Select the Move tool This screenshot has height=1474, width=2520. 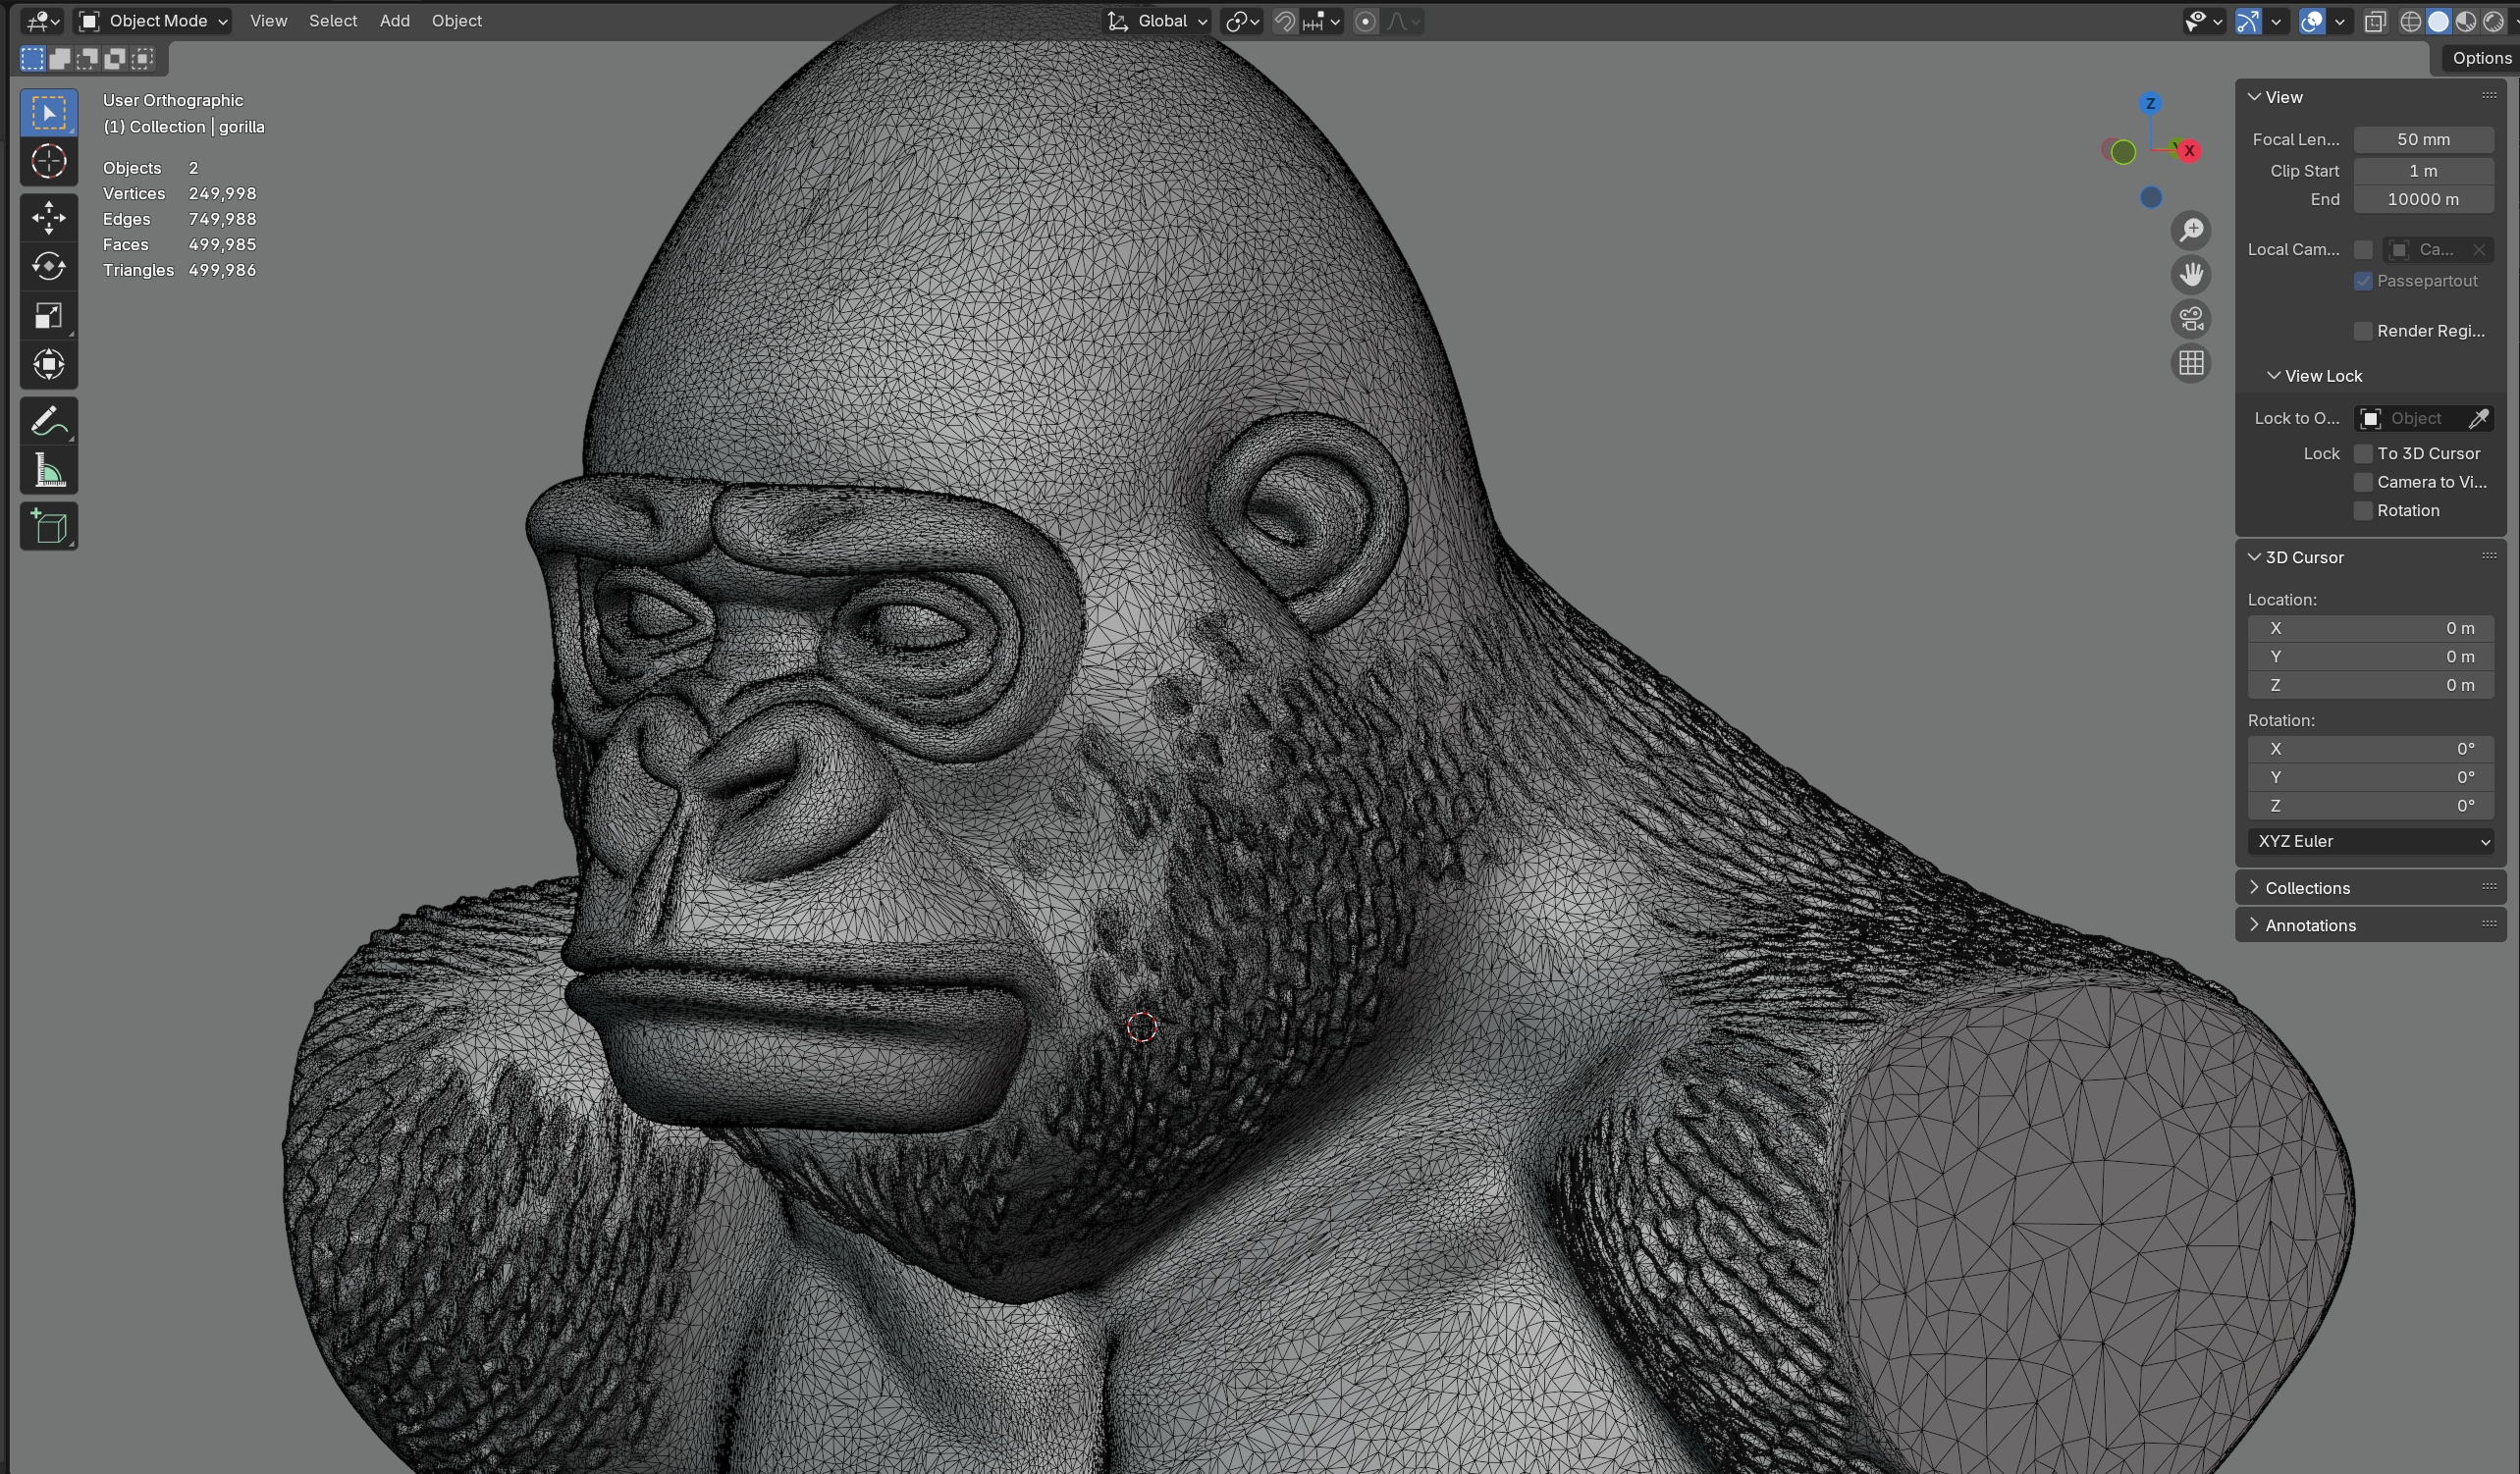click(x=48, y=217)
